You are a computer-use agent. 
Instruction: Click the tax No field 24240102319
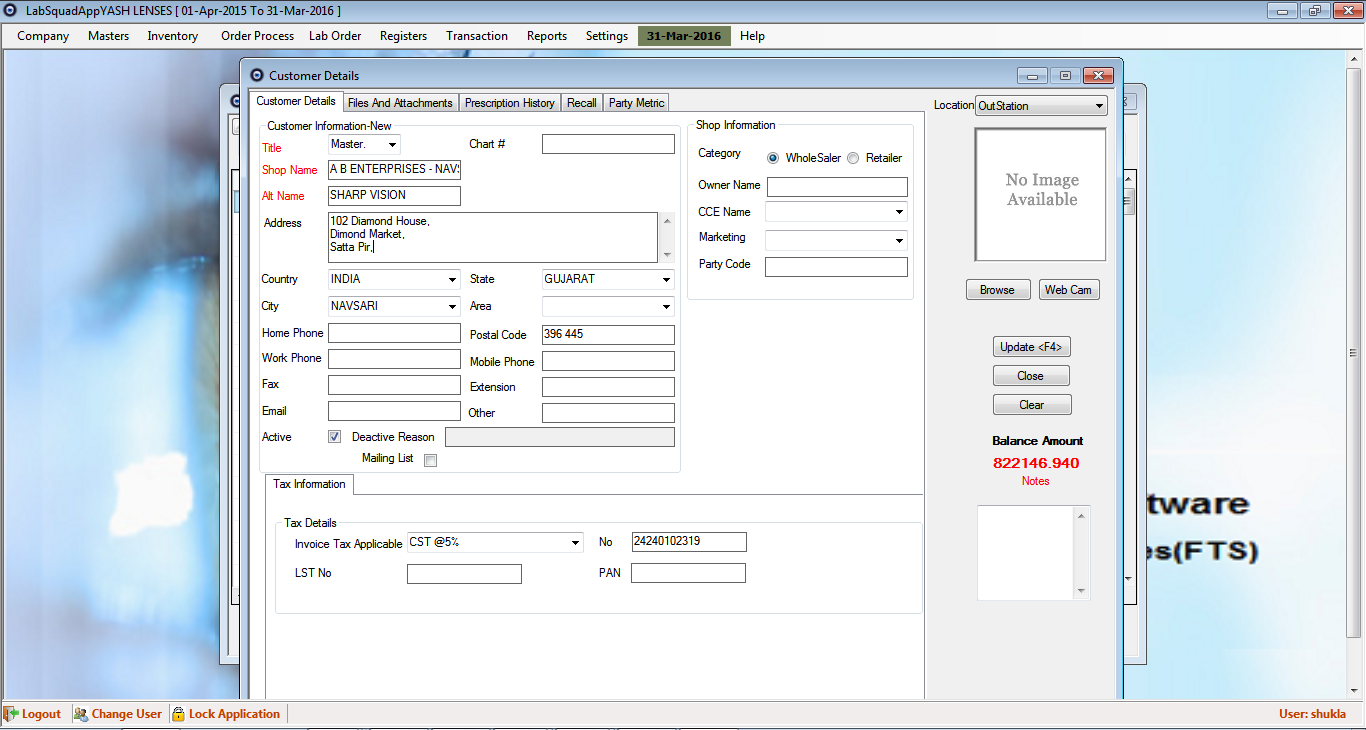pos(688,542)
